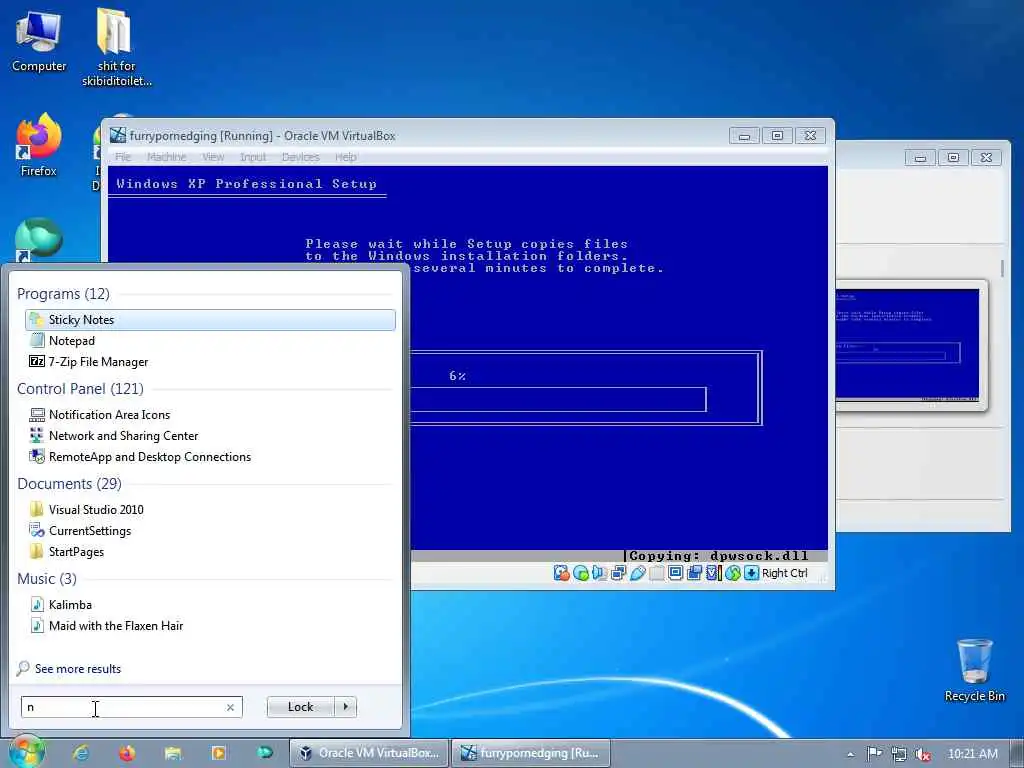Click the display monitor icon in VM status bar
The image size is (1024, 768).
coord(675,573)
